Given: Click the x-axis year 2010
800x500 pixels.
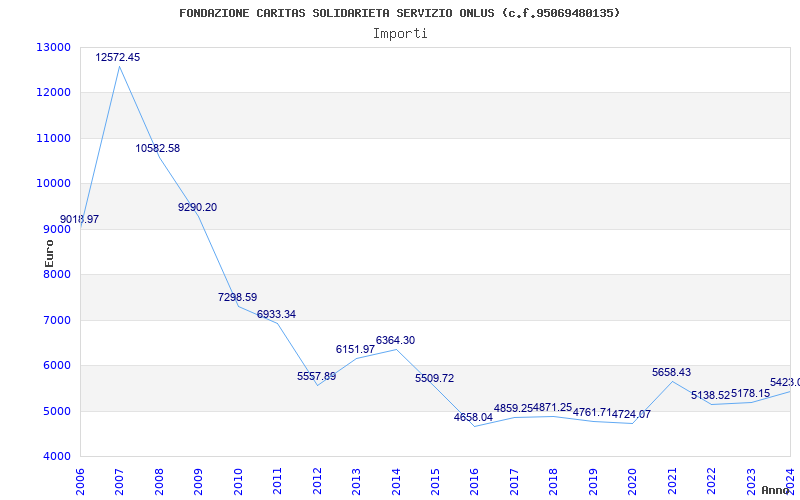Looking at the screenshot, I should point(238,482).
